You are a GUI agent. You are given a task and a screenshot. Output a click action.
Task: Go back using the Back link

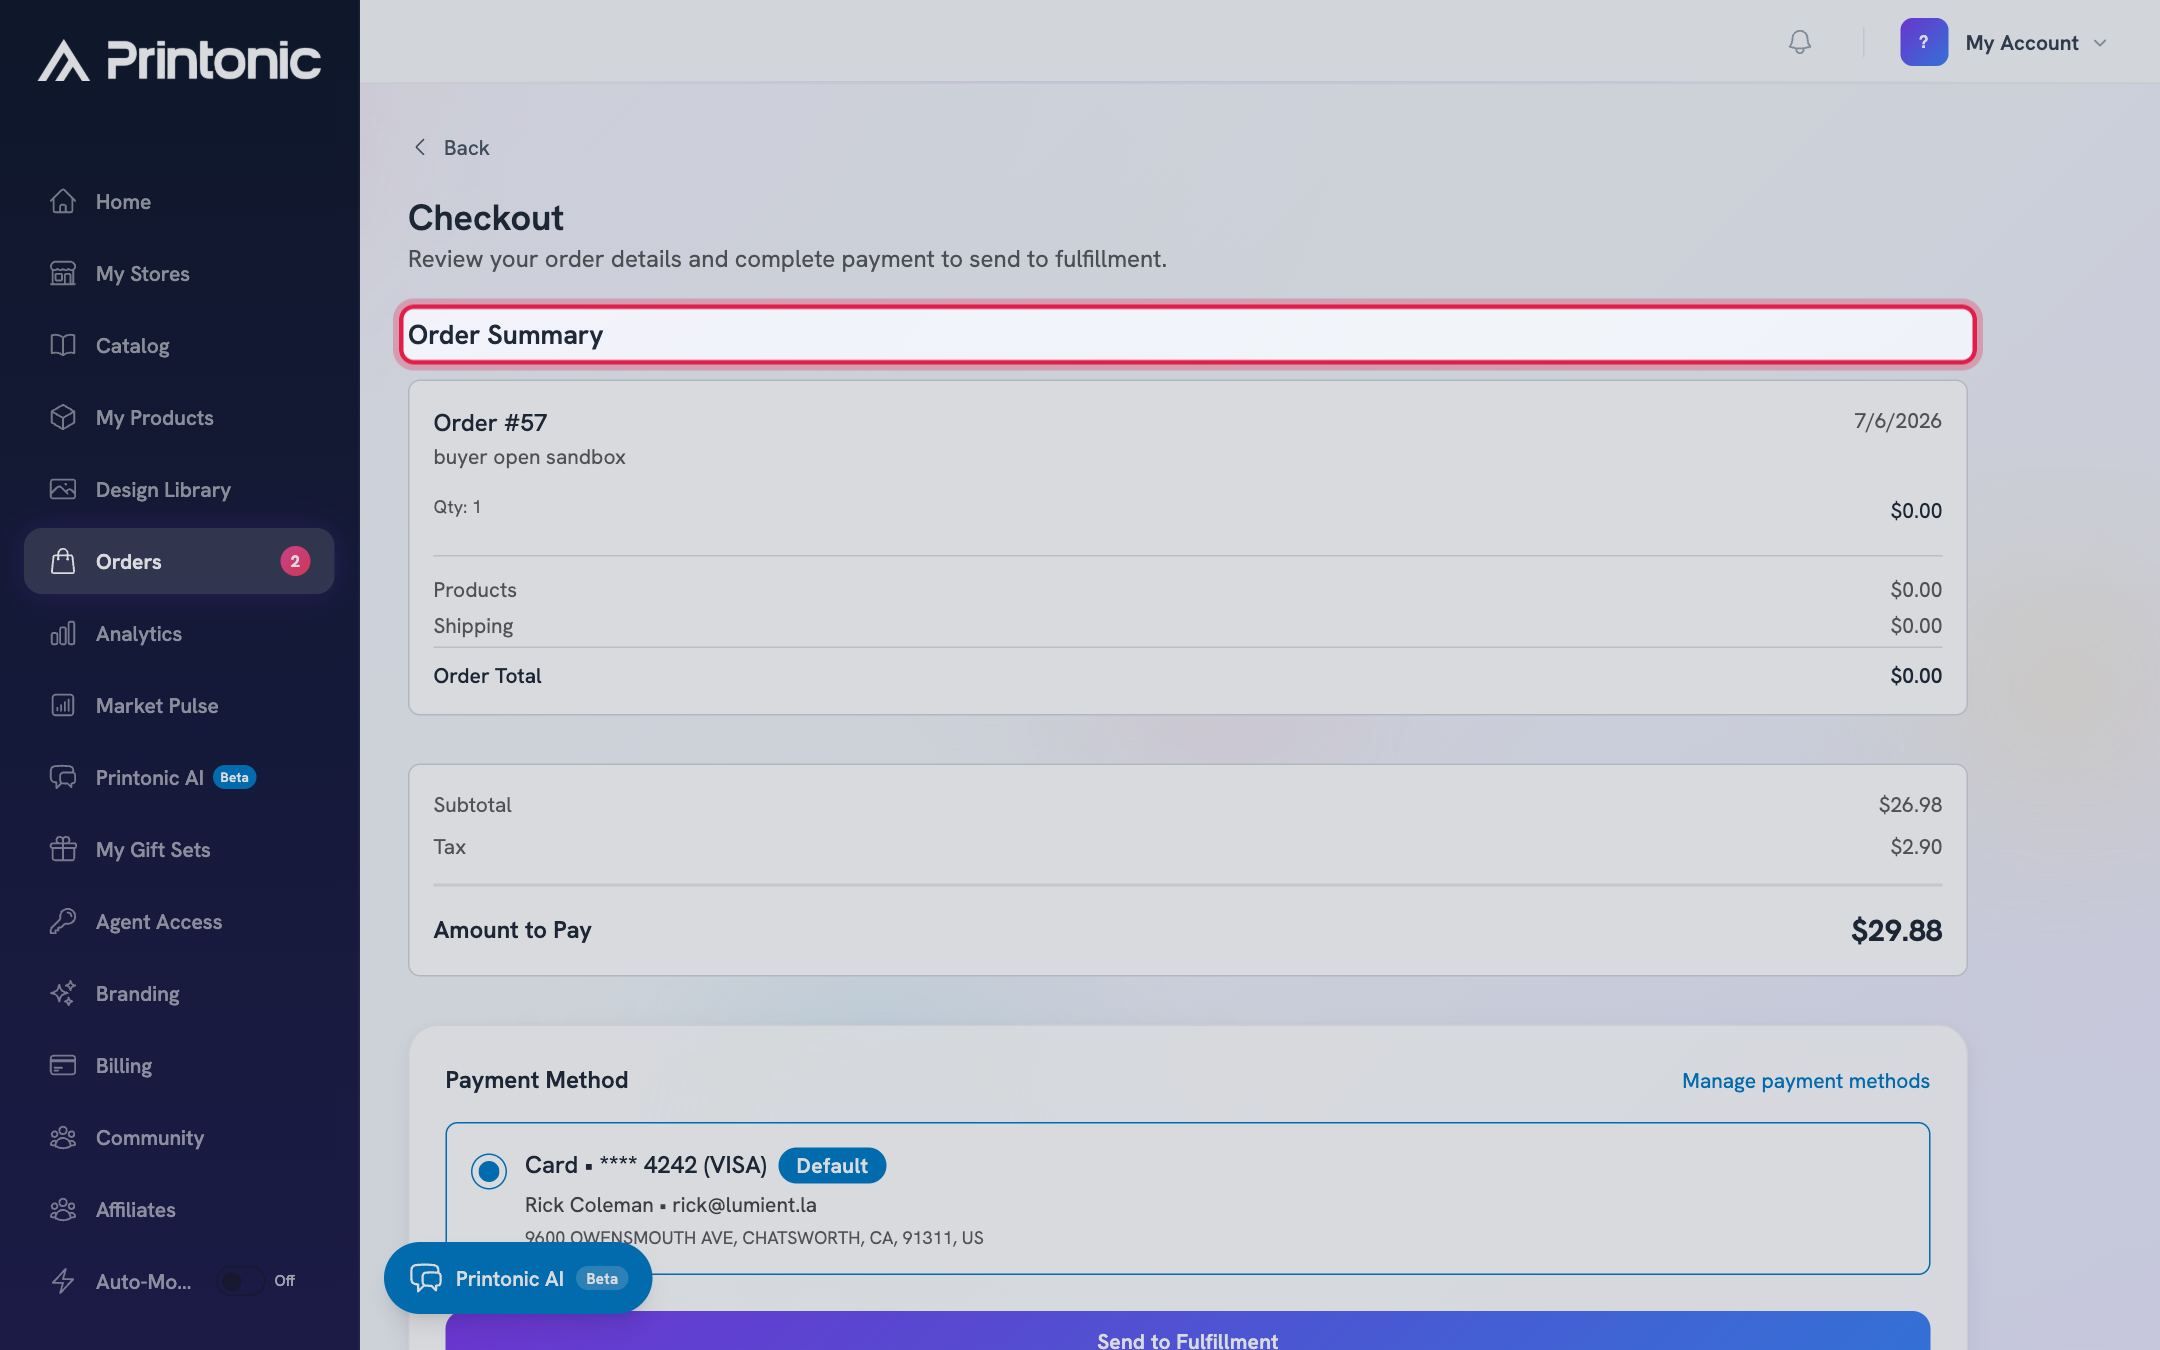click(452, 148)
